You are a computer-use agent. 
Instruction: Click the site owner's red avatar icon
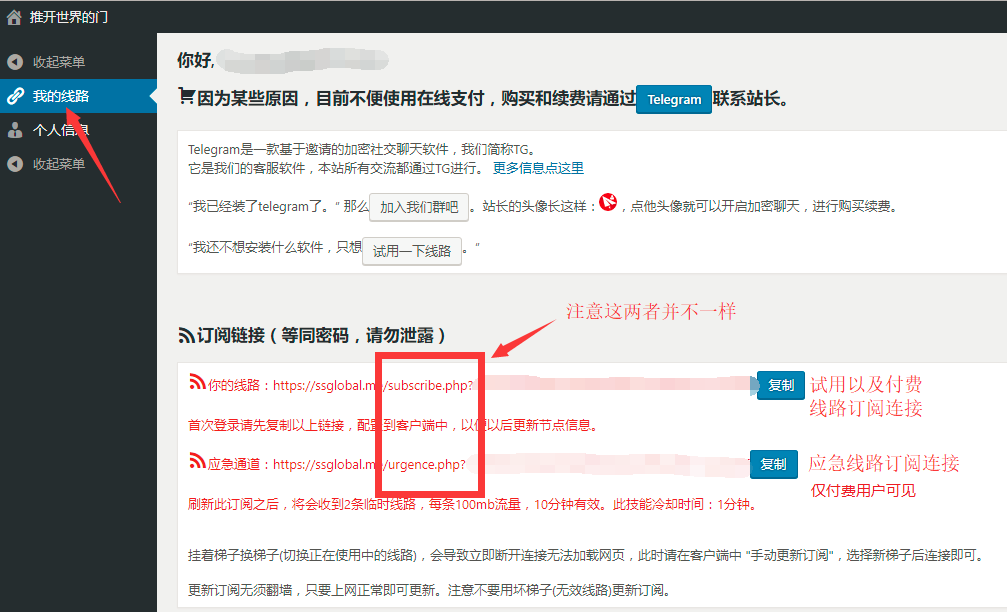pyautogui.click(x=608, y=203)
